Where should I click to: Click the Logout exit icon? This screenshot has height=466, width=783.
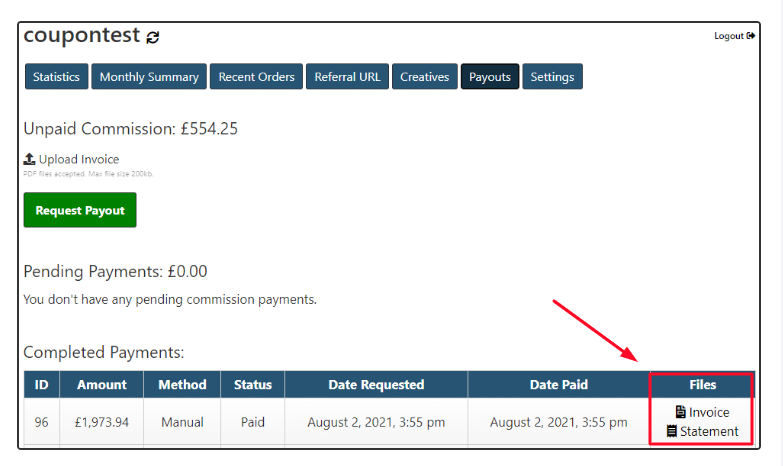[751, 35]
